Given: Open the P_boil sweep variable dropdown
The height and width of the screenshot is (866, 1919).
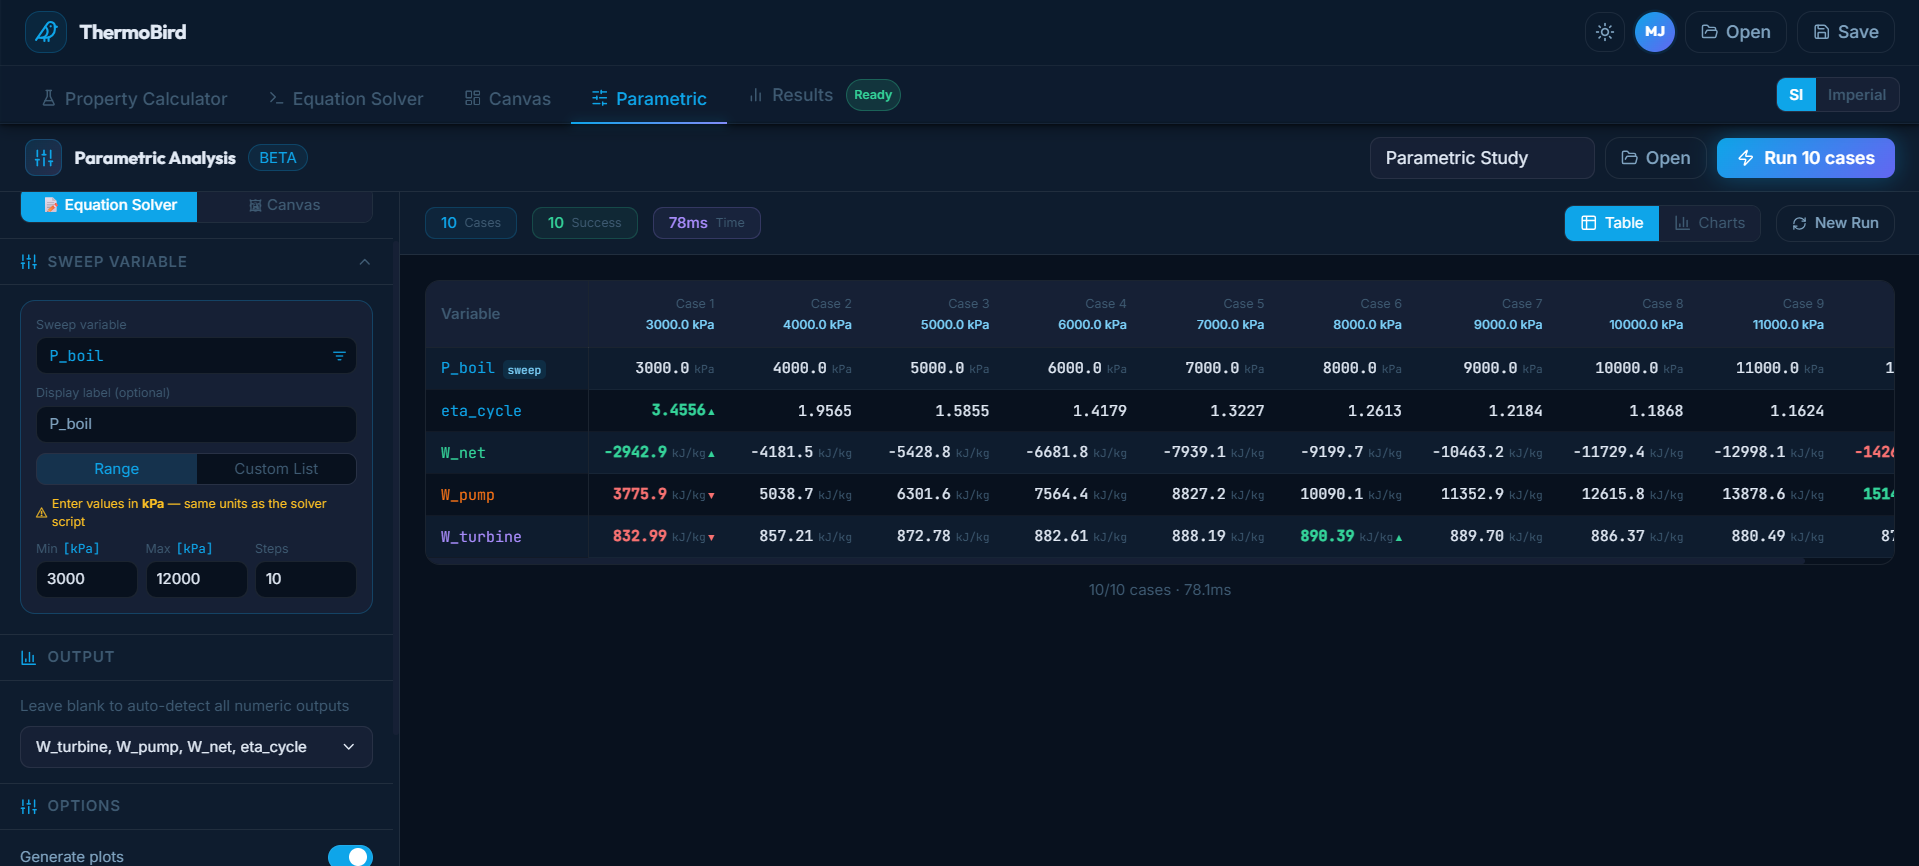Looking at the screenshot, I should click(196, 356).
